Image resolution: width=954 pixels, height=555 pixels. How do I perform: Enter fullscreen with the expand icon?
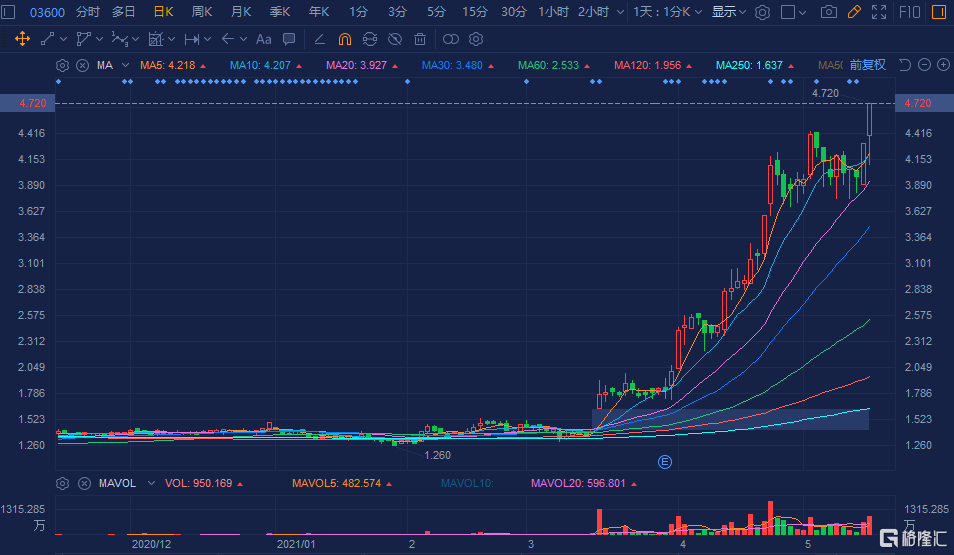pos(878,12)
